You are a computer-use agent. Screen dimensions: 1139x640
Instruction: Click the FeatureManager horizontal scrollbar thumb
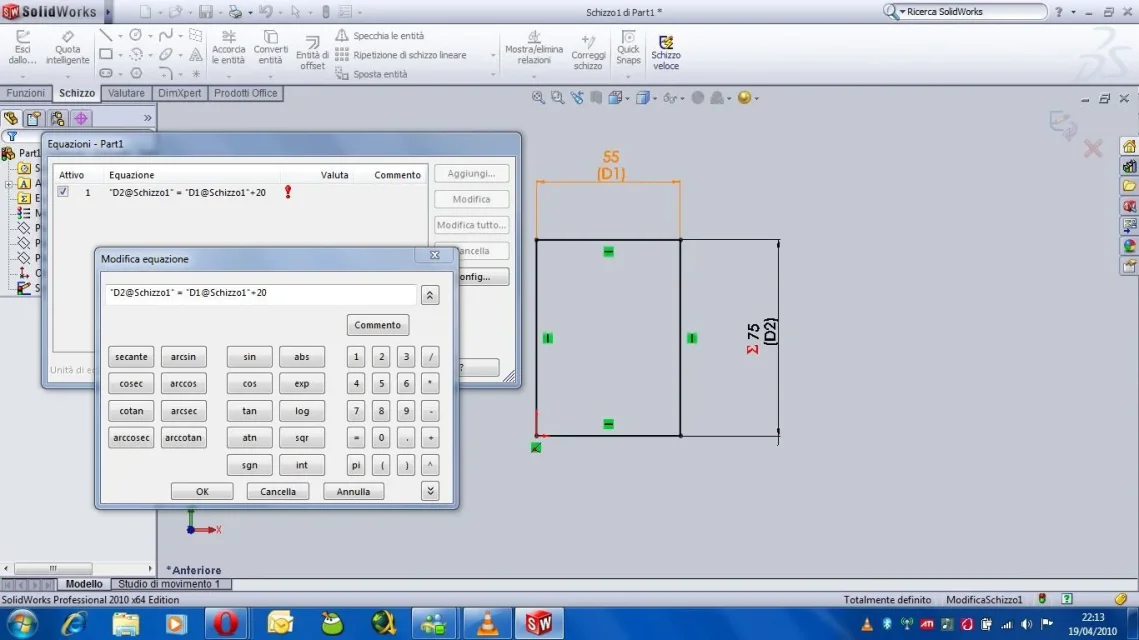click(53, 568)
